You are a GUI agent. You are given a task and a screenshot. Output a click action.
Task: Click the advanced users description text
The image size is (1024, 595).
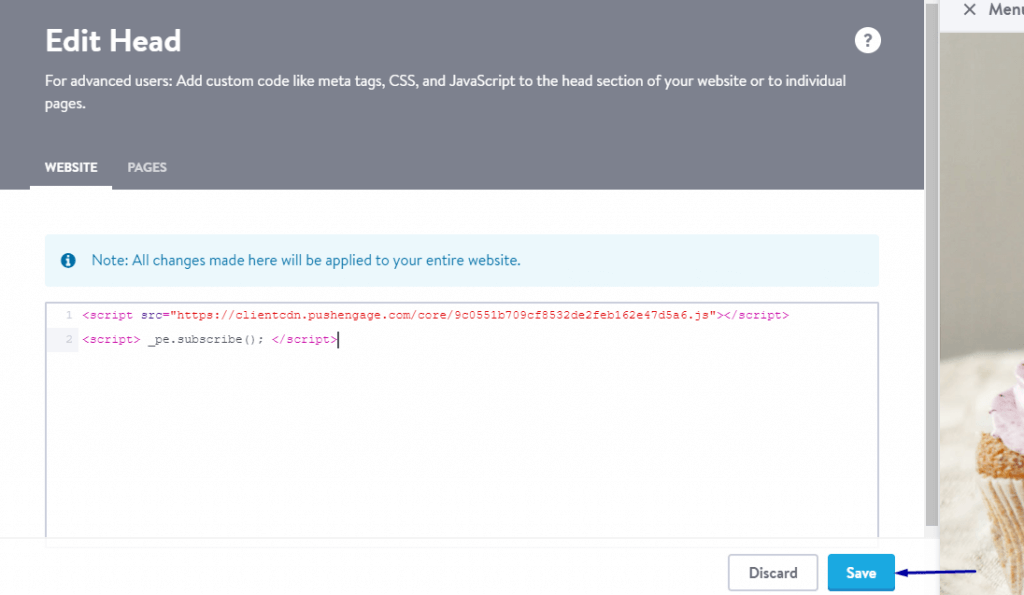pyautogui.click(x=445, y=92)
